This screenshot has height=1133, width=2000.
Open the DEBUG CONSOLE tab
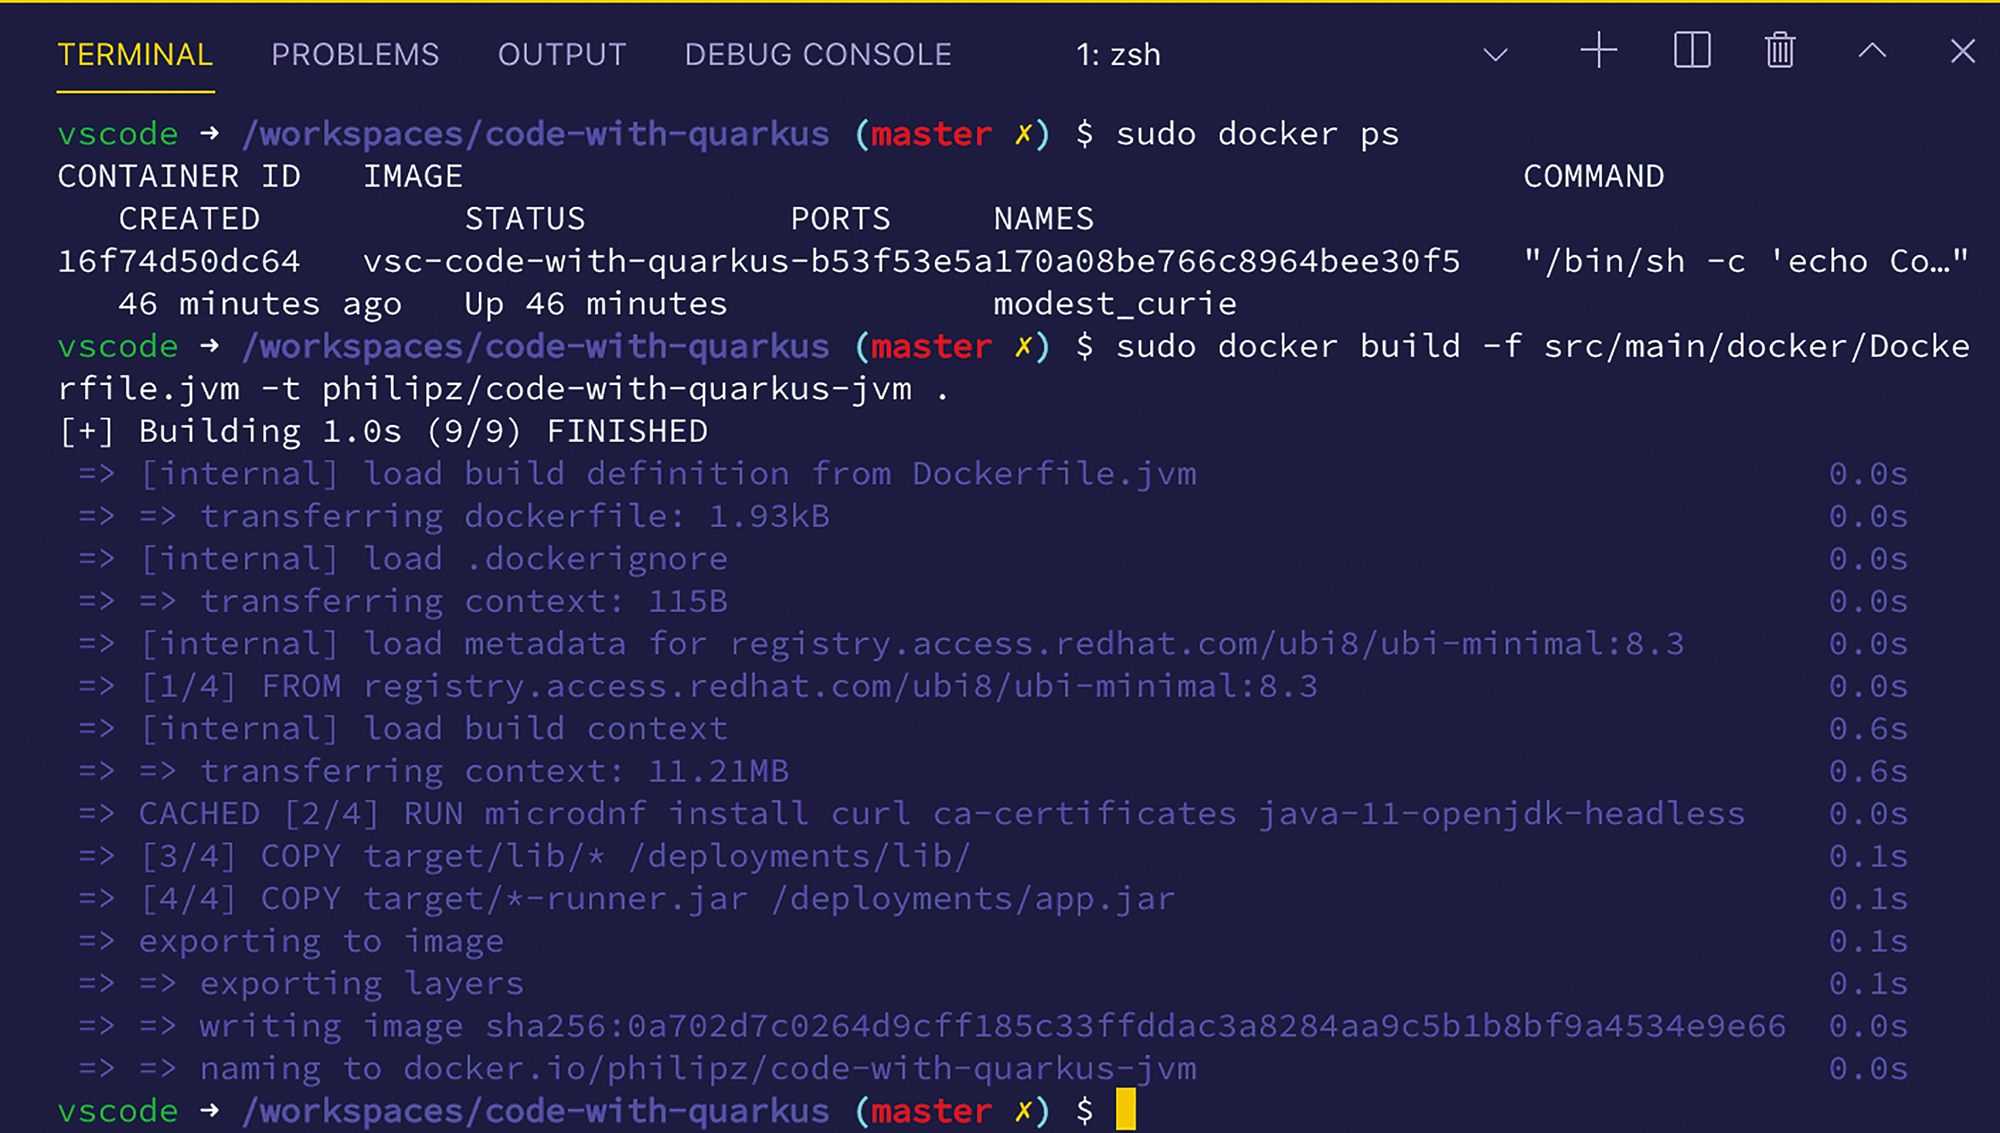pyautogui.click(x=818, y=55)
